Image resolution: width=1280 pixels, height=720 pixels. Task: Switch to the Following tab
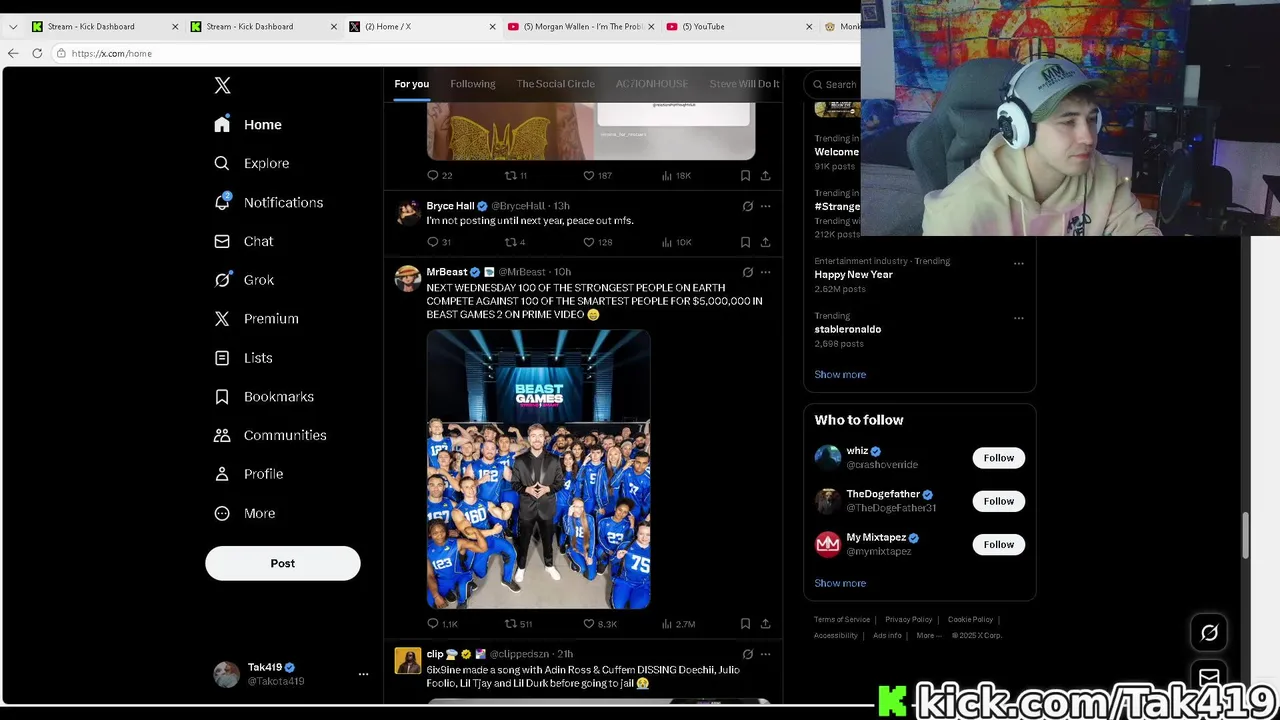tap(473, 84)
